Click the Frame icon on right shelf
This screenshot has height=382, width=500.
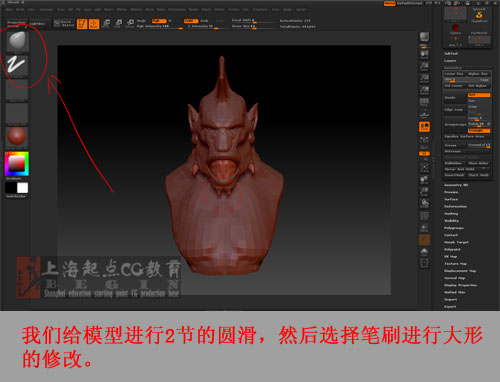[x=424, y=168]
